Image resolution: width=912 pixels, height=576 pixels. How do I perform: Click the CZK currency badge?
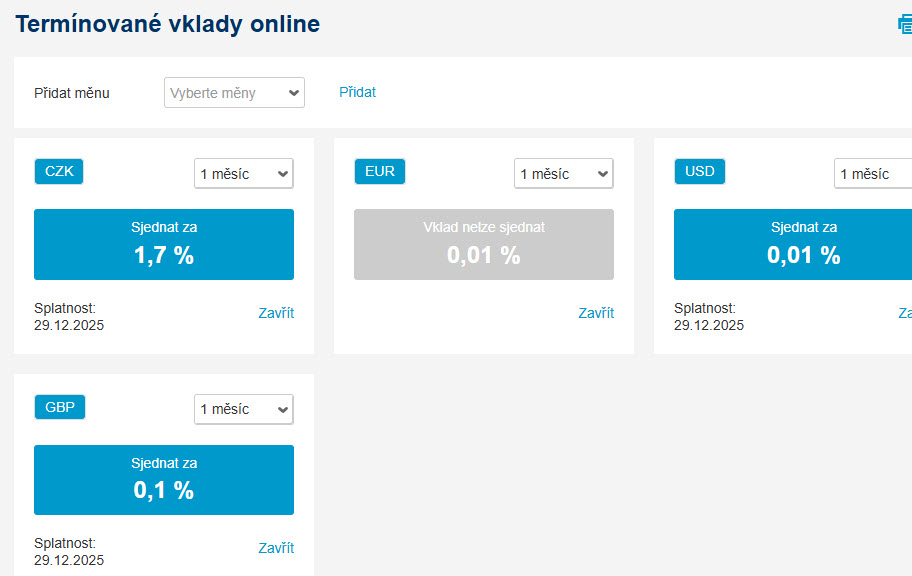(x=59, y=172)
